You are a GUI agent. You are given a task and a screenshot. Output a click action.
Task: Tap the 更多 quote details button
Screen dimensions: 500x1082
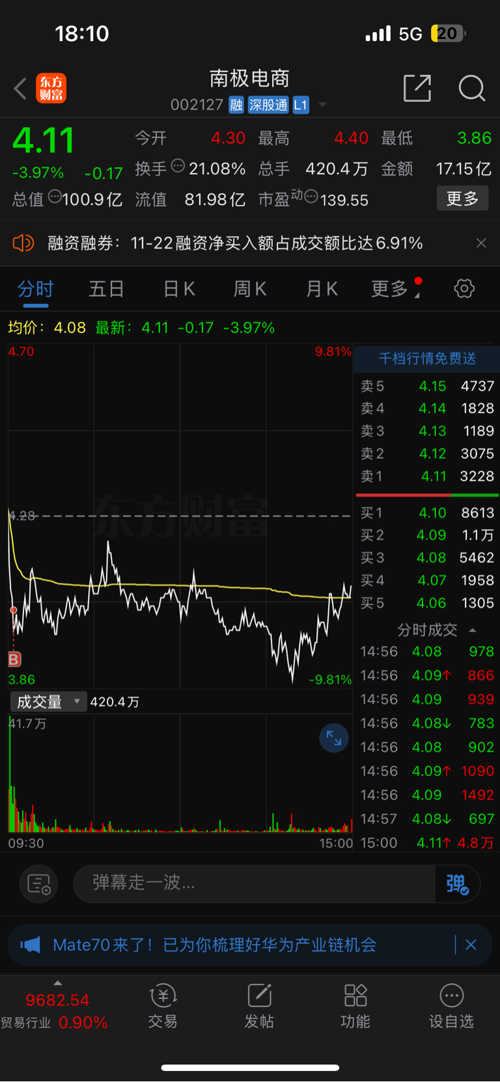pyautogui.click(x=462, y=199)
